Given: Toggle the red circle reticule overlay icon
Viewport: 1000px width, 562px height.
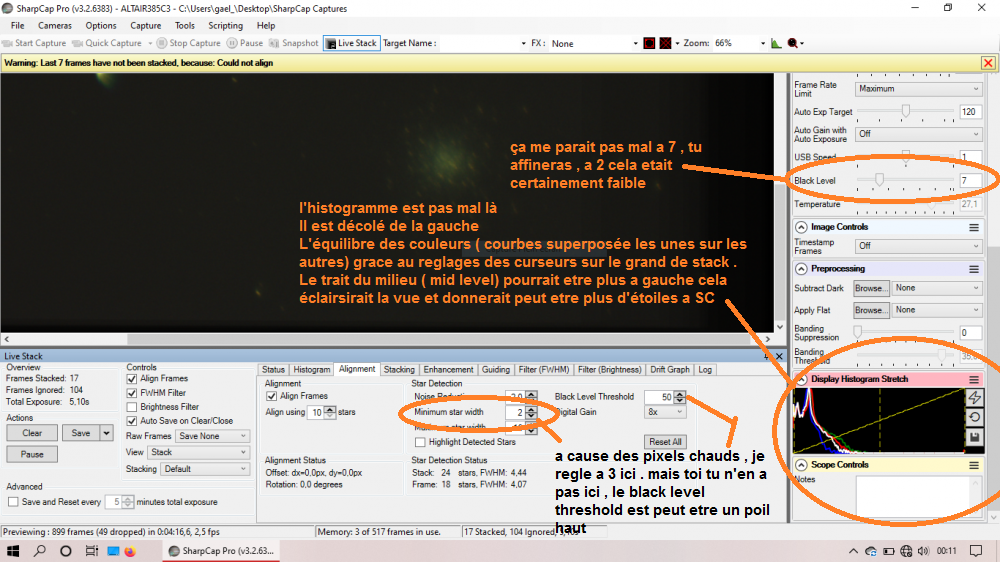Looking at the screenshot, I should pyautogui.click(x=649, y=43).
